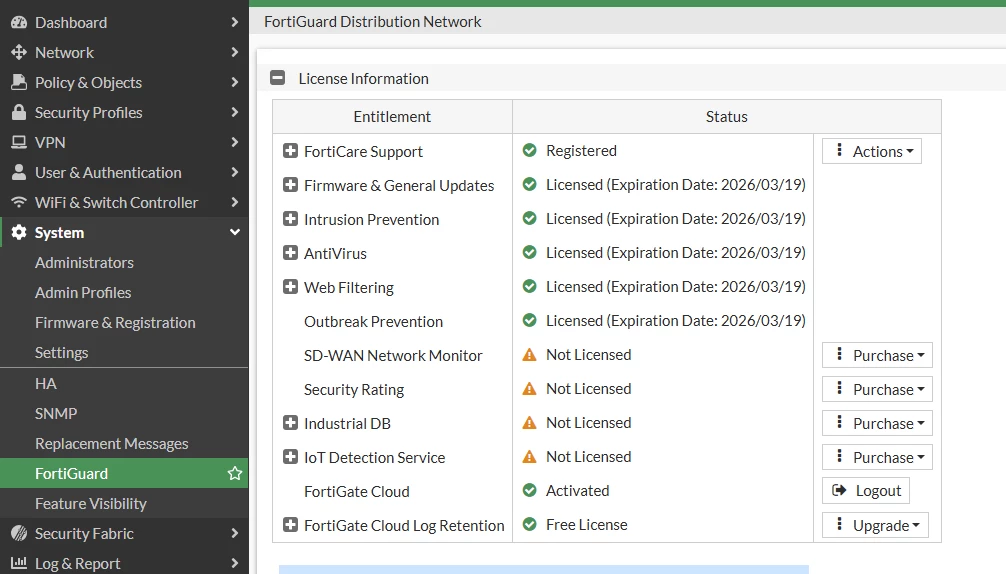Click the Web Filtering licensed check icon
The image size is (1006, 574).
pyautogui.click(x=529, y=286)
